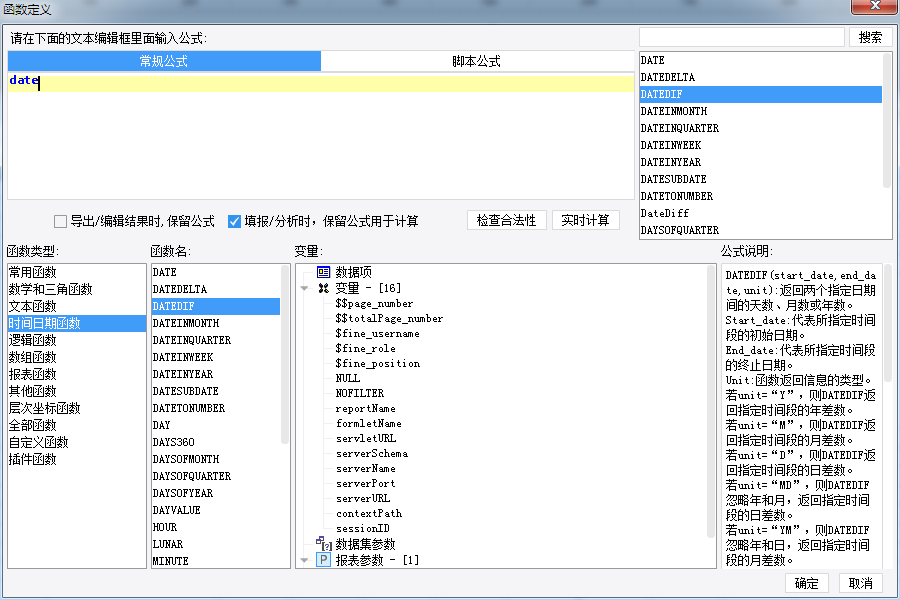900x600 pixels.
Task: Click the 公式说明 panel scrollbar
Action: [887, 324]
